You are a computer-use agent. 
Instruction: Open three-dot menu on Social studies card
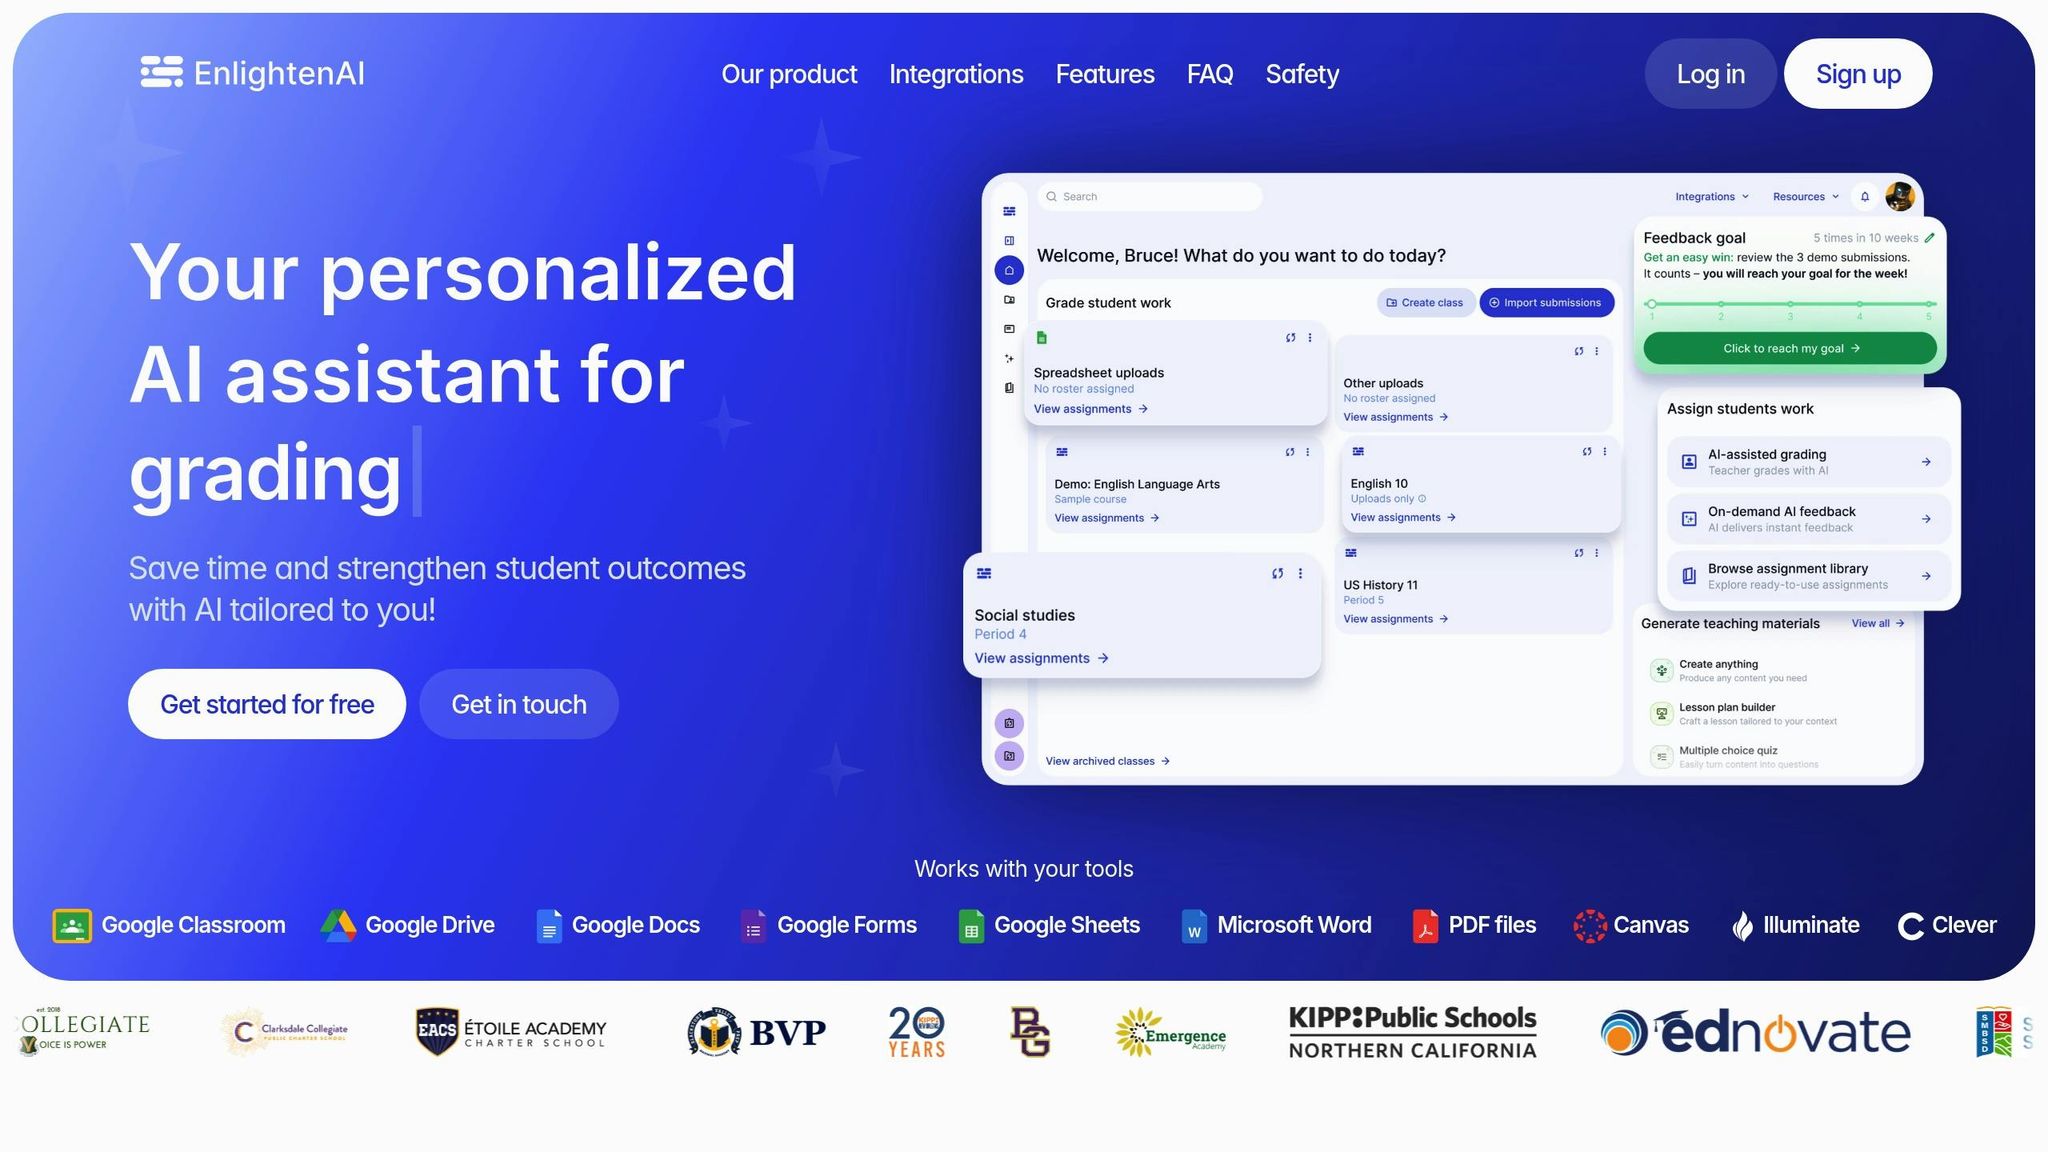1300,573
